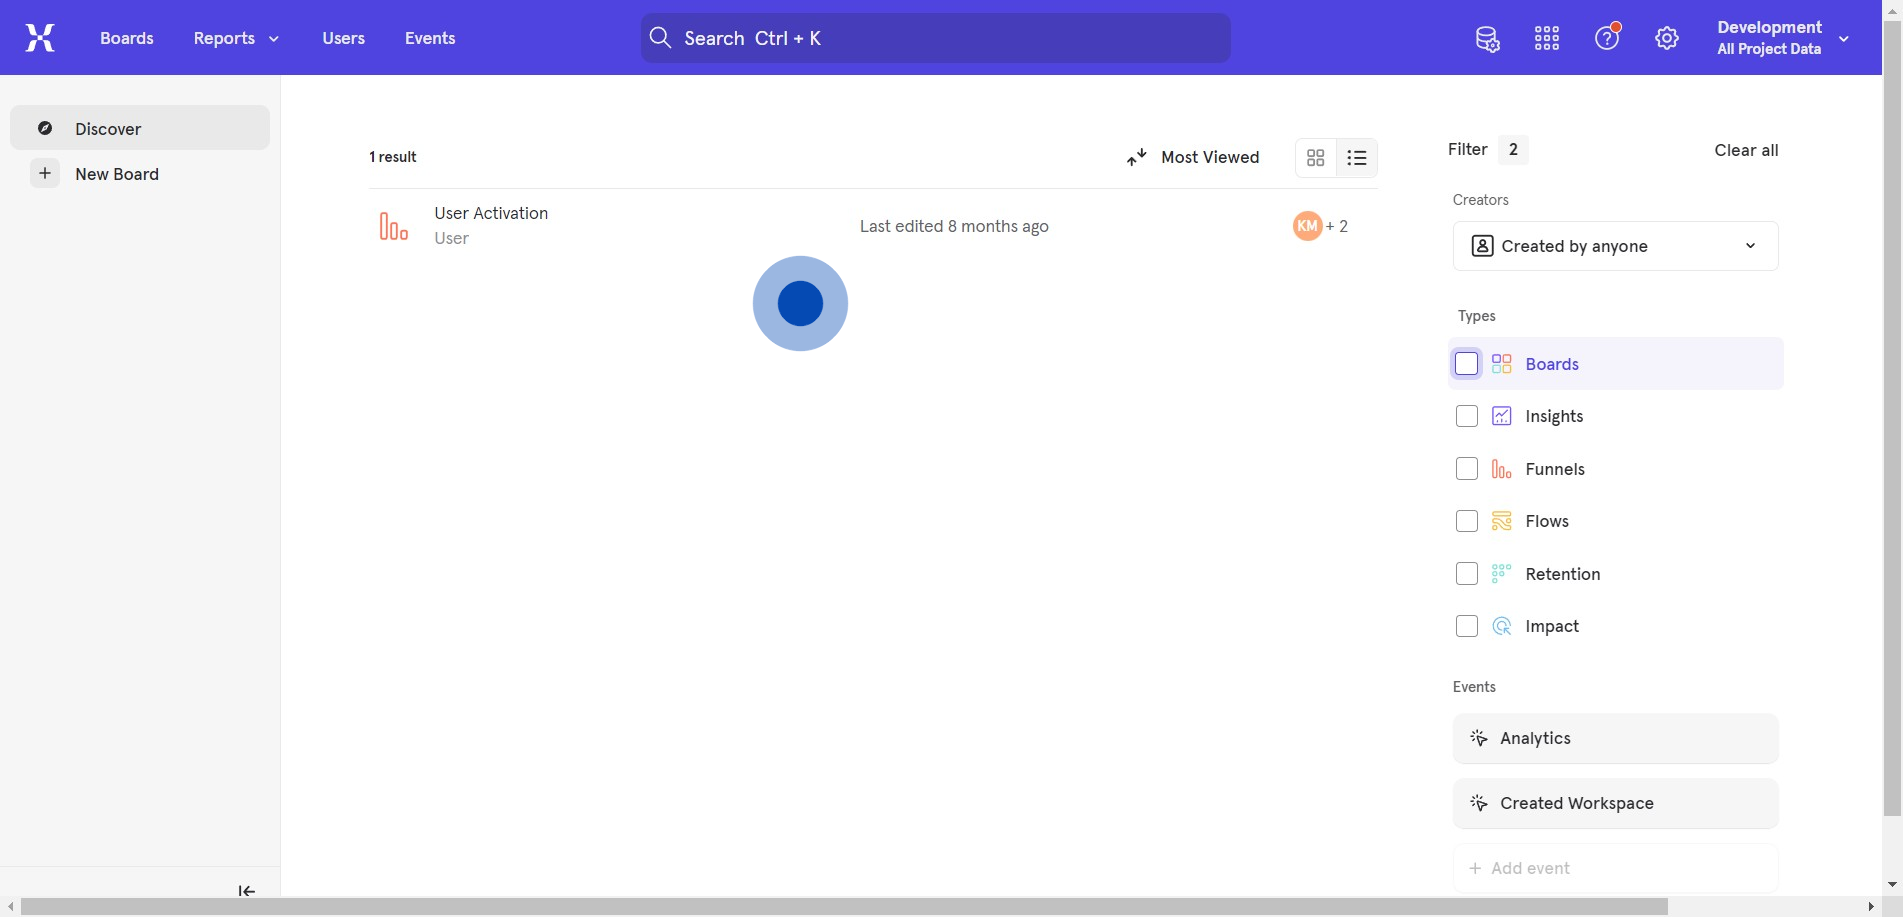Open the settings gear icon
Image resolution: width=1903 pixels, height=917 pixels.
1666,39
